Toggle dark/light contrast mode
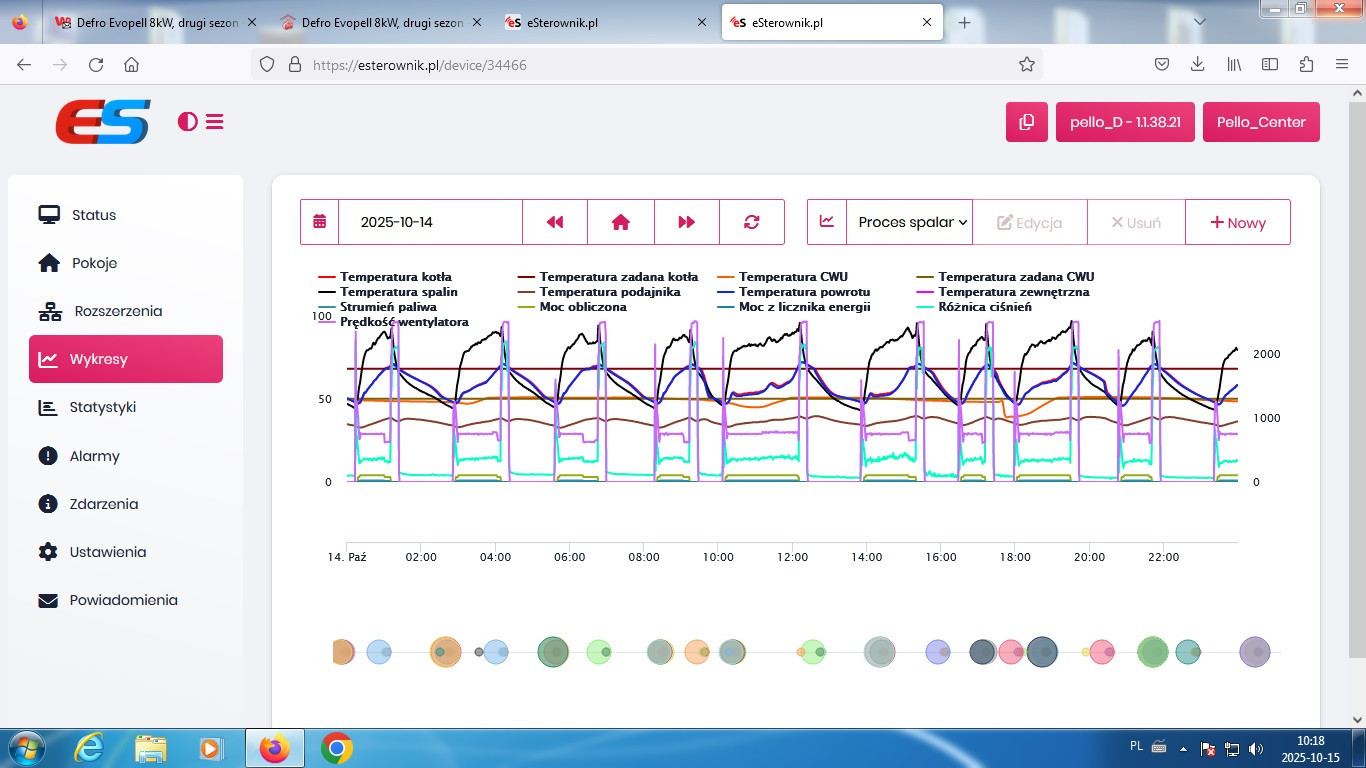1366x768 pixels. [x=187, y=122]
